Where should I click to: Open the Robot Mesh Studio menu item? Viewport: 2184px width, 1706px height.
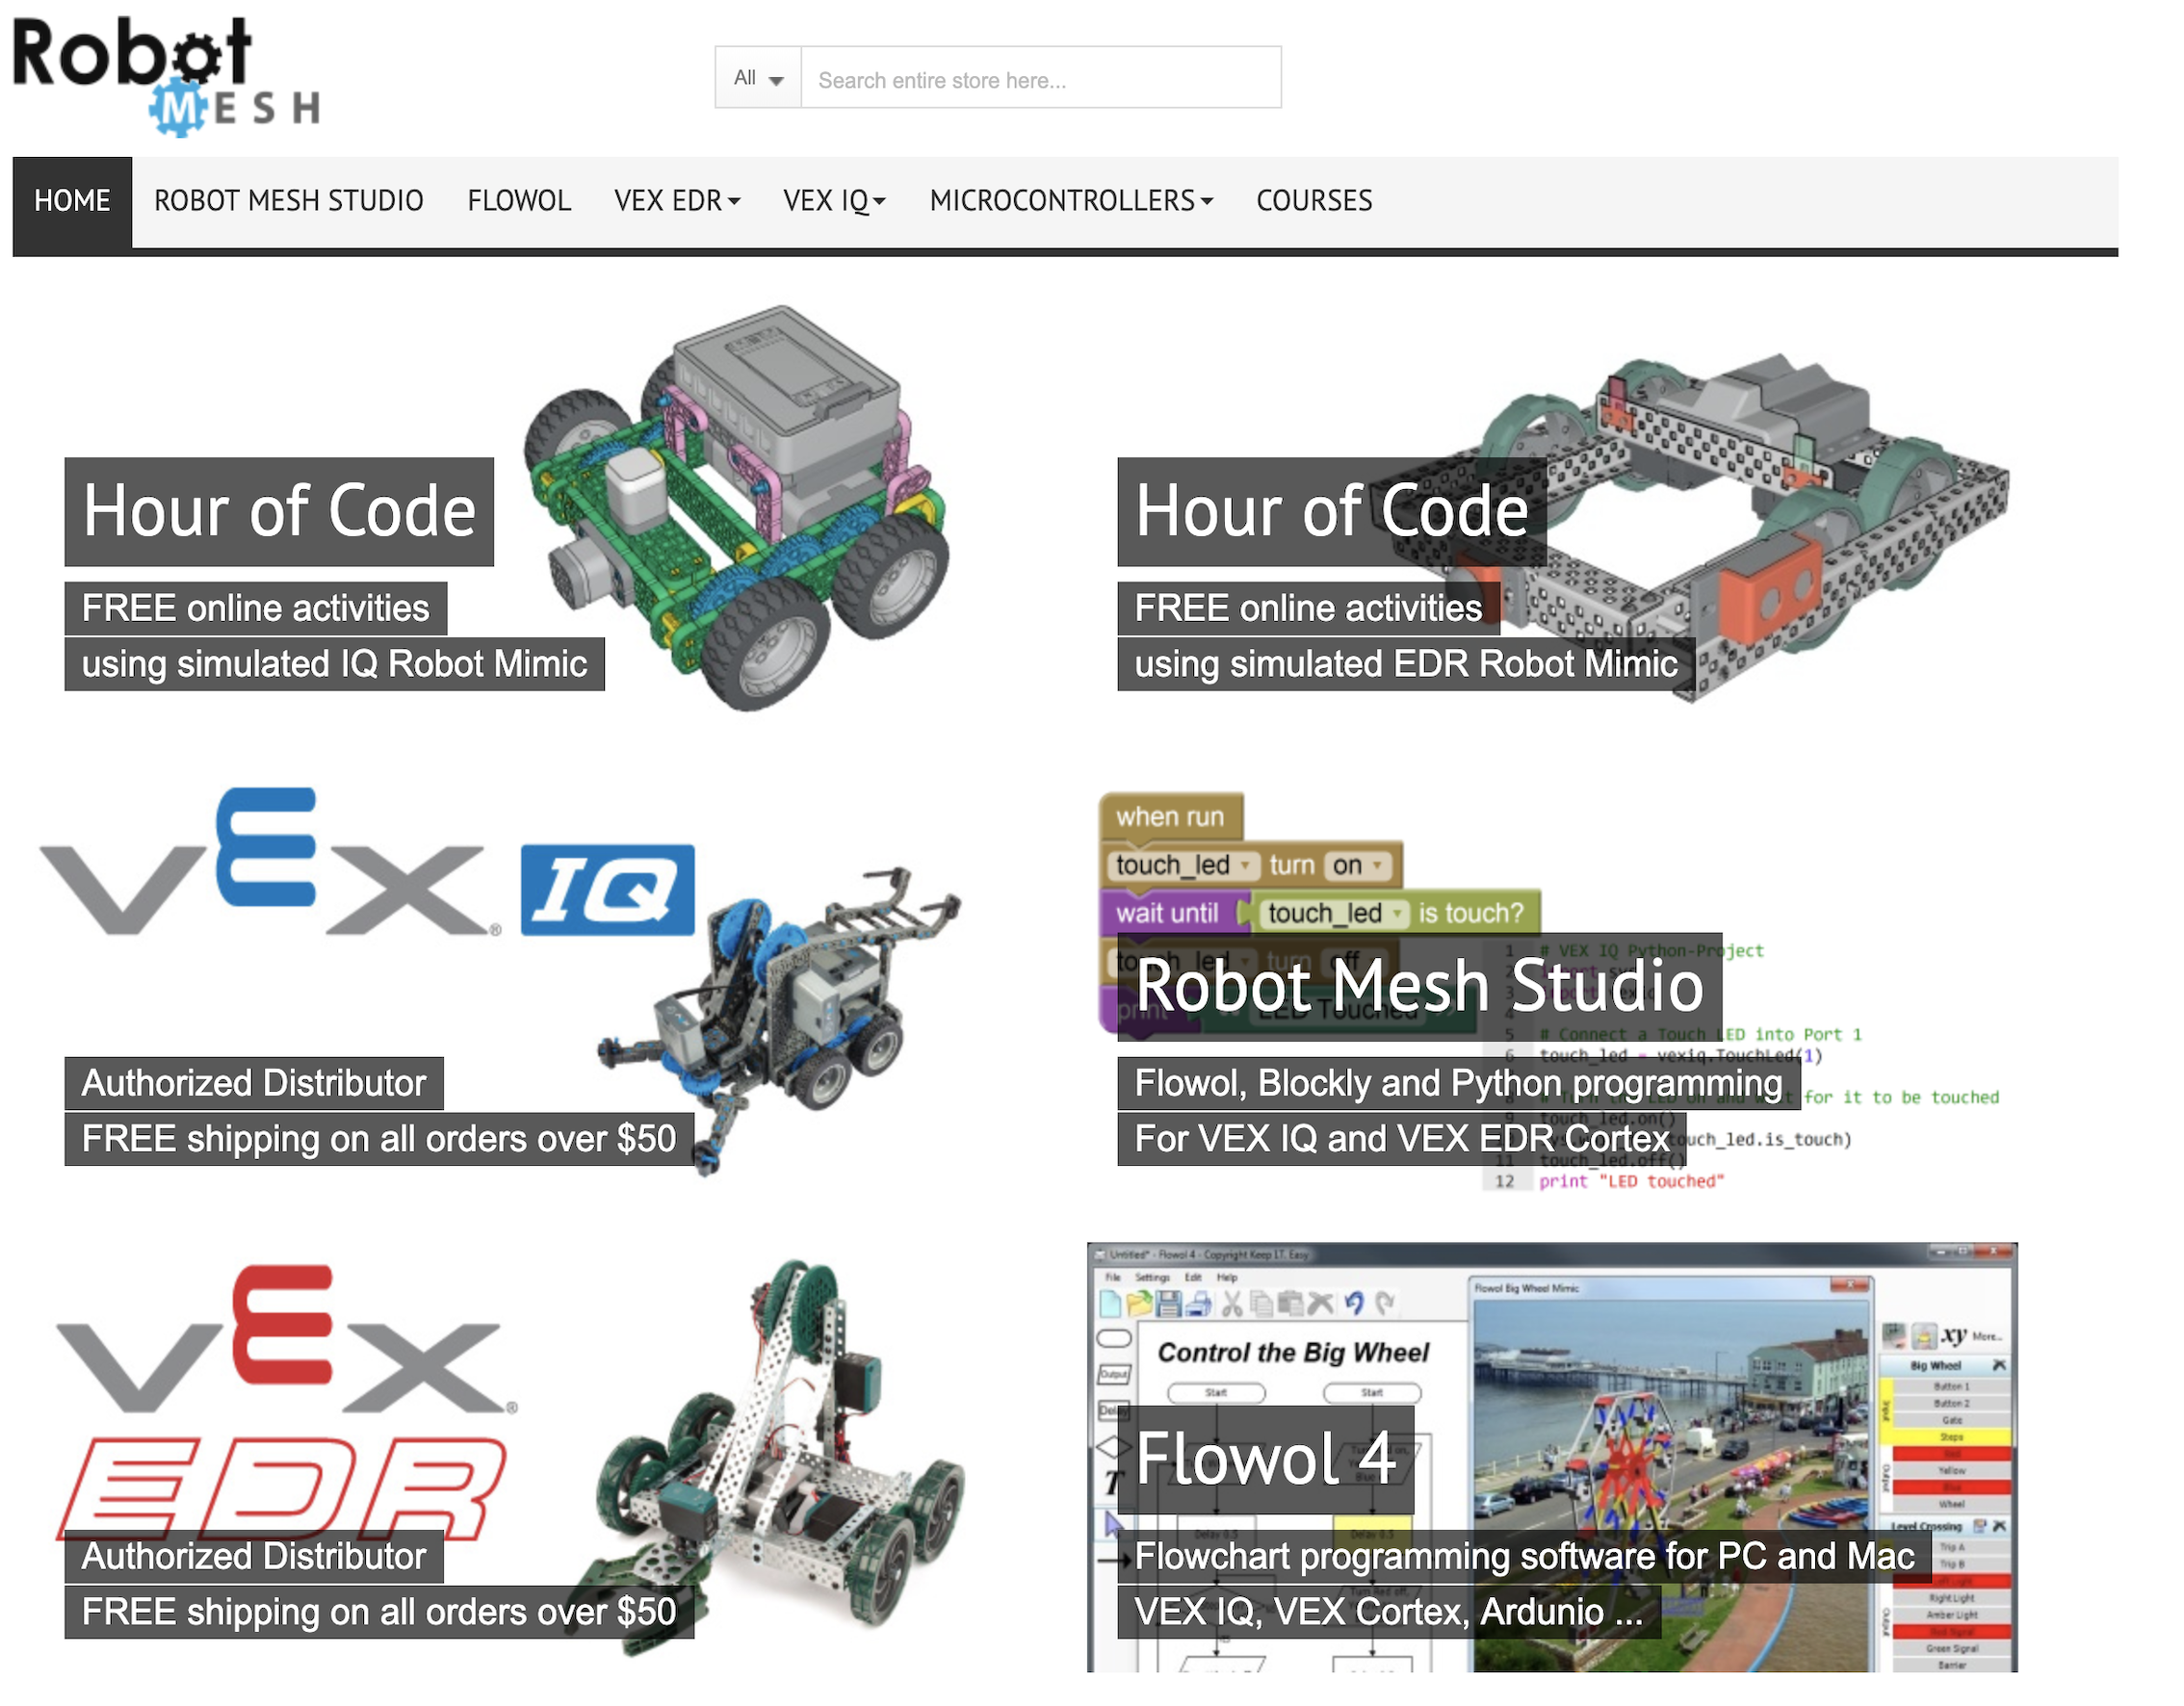289,201
